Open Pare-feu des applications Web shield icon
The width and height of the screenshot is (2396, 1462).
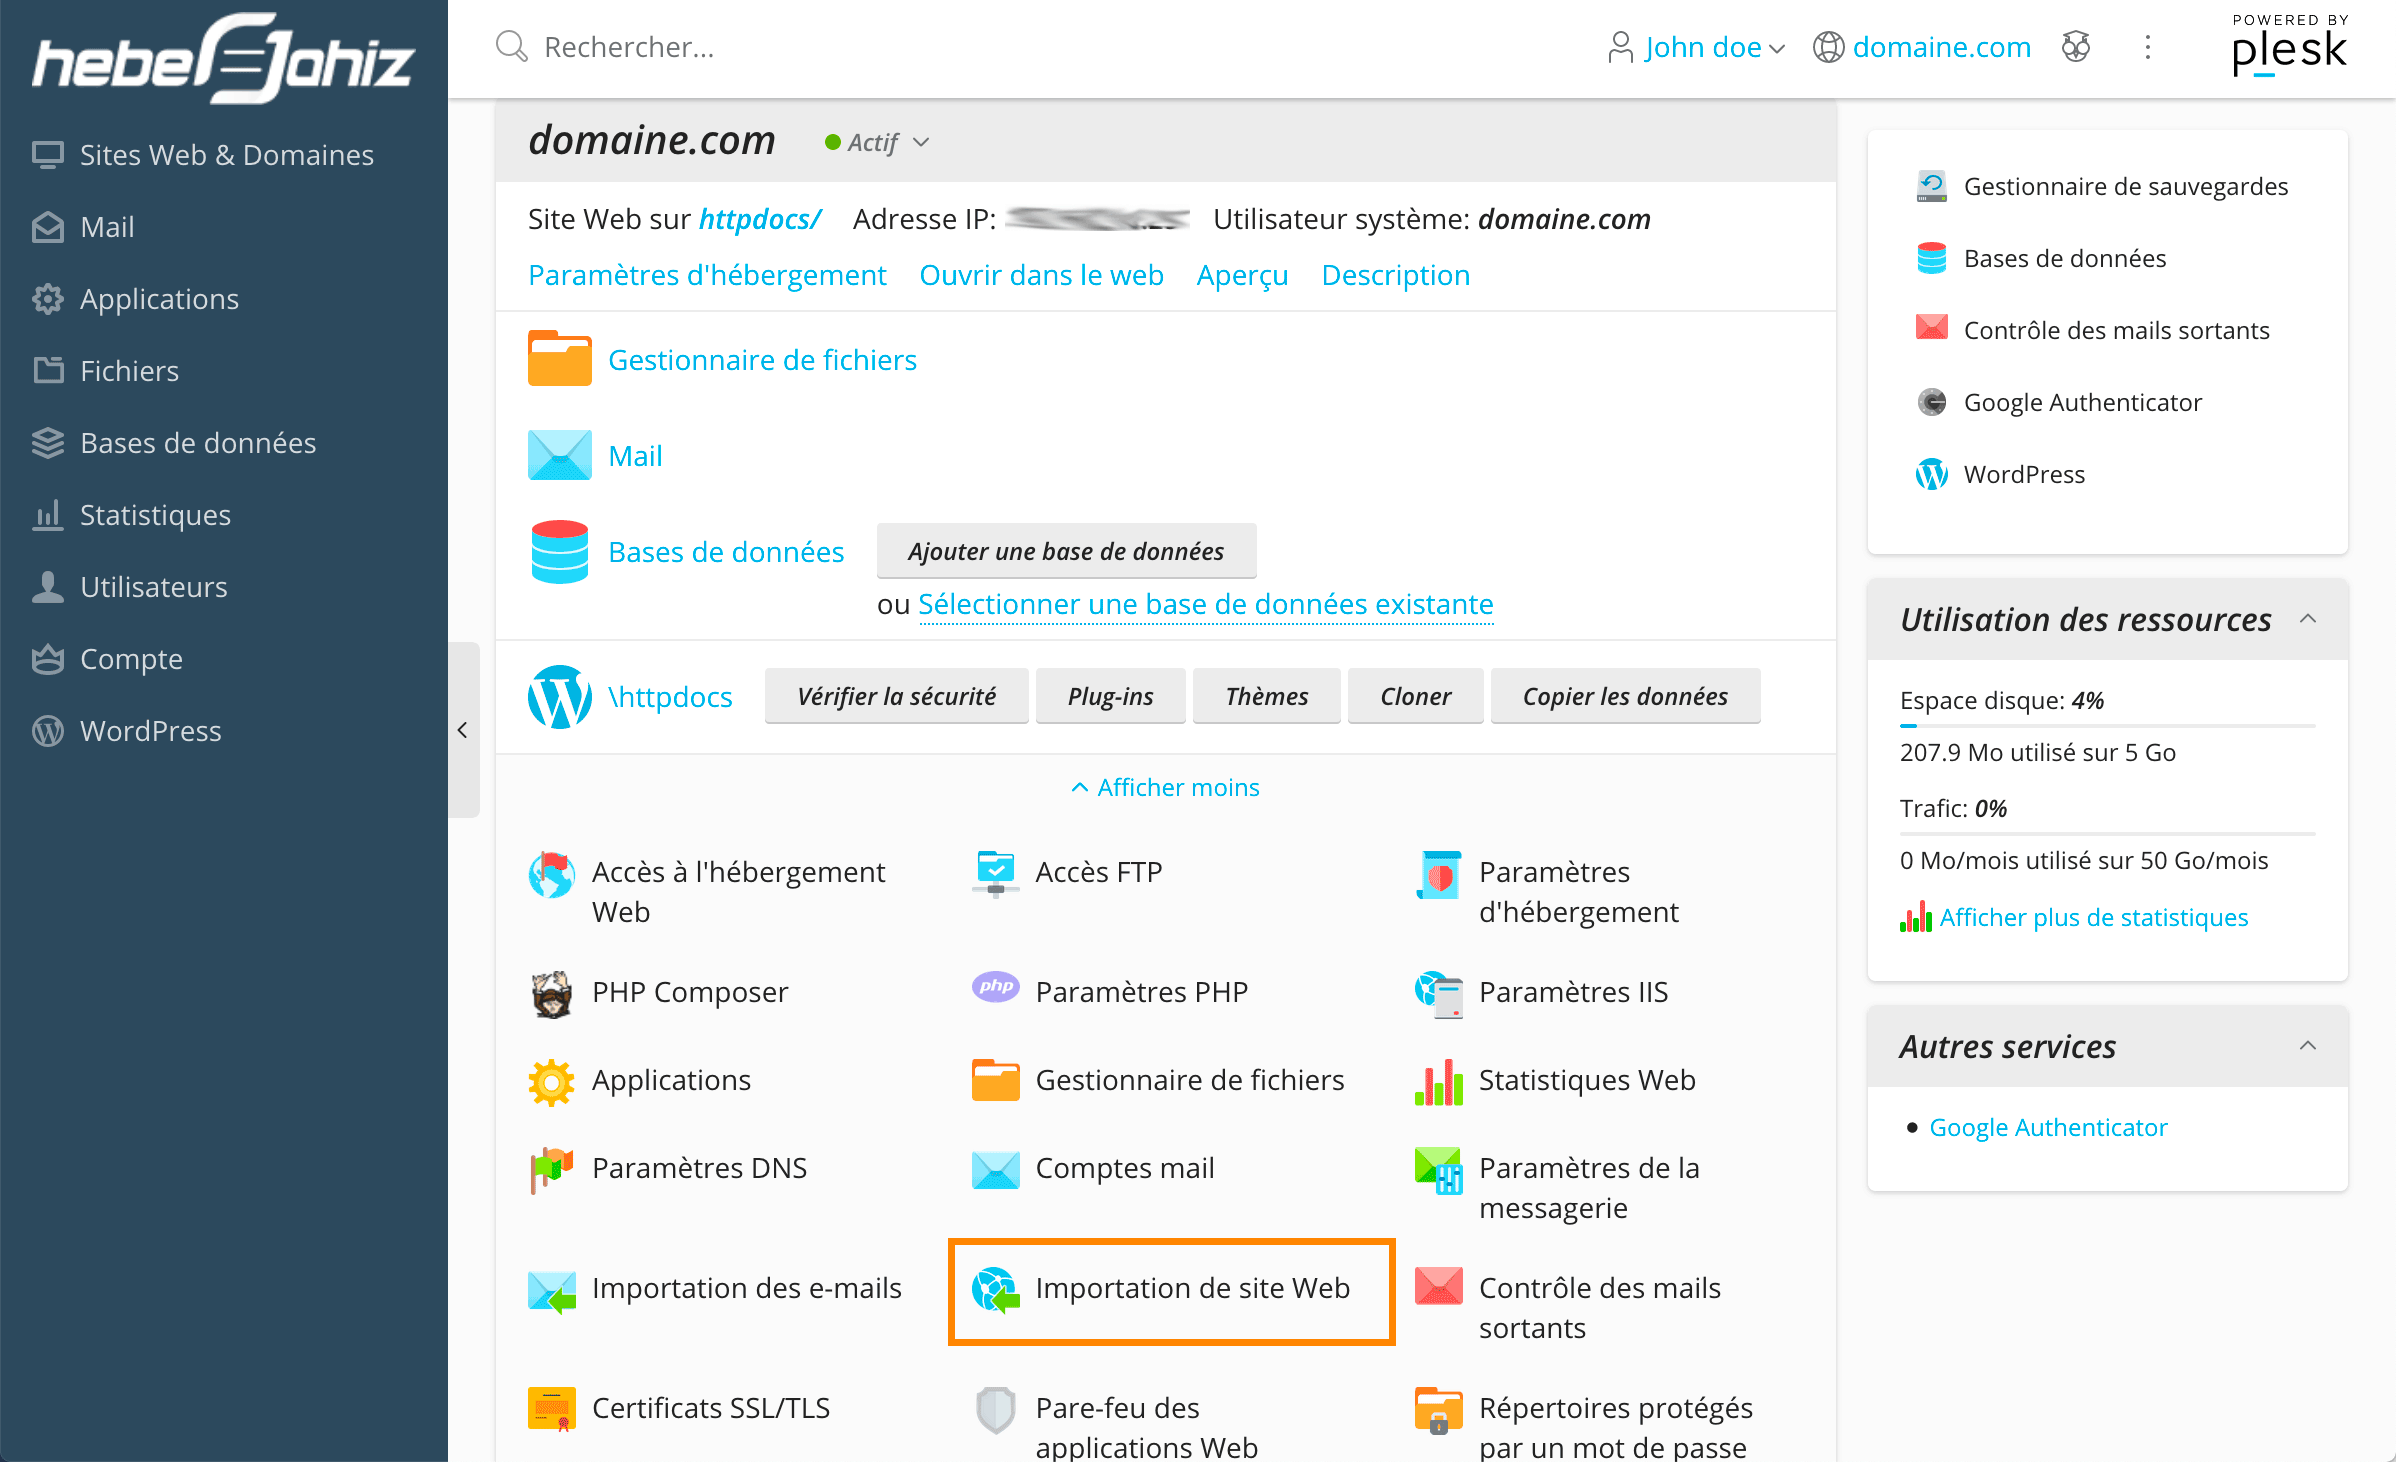point(995,1409)
